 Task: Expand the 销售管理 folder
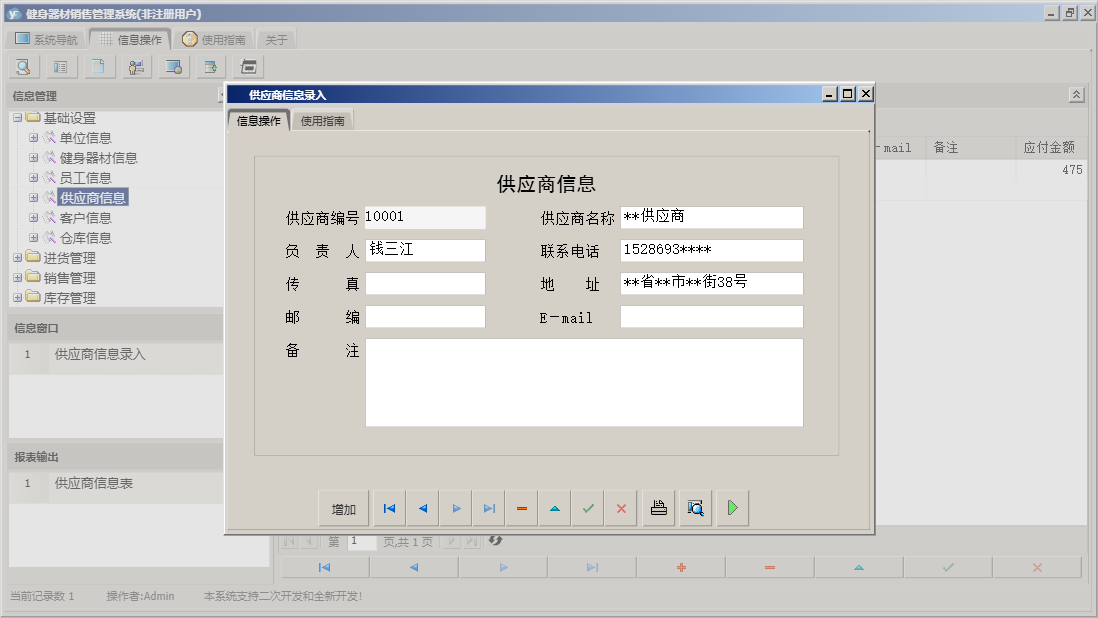tap(17, 277)
